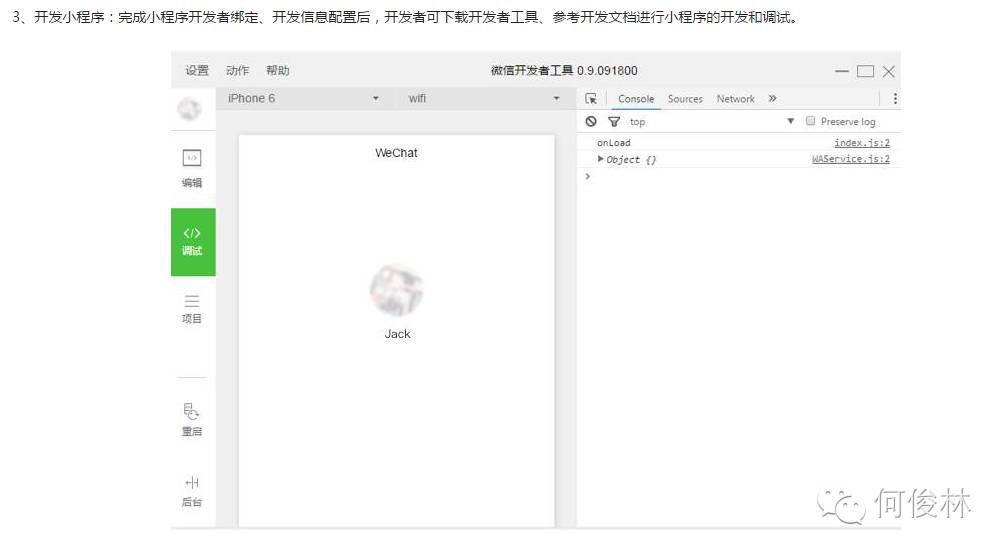Open the 设置 menu
The width and height of the screenshot is (1005, 554).
[197, 71]
